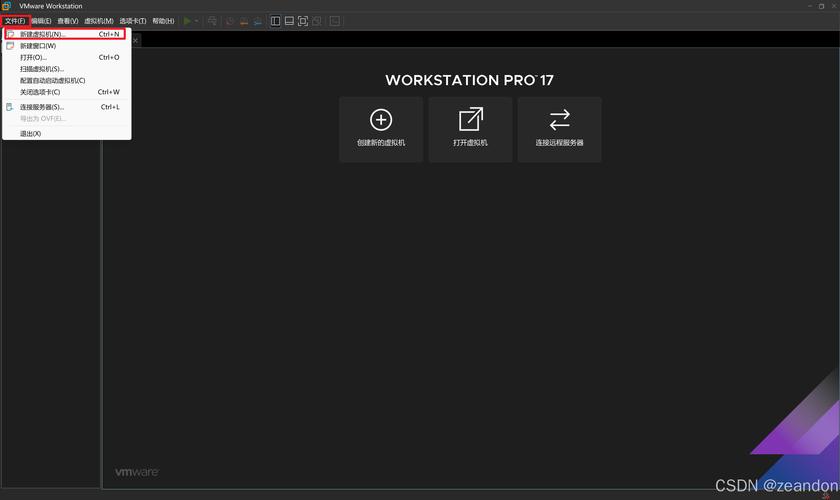This screenshot has width=840, height=500.
Task: Open the 虚拟机(M) menu
Action: (99, 21)
